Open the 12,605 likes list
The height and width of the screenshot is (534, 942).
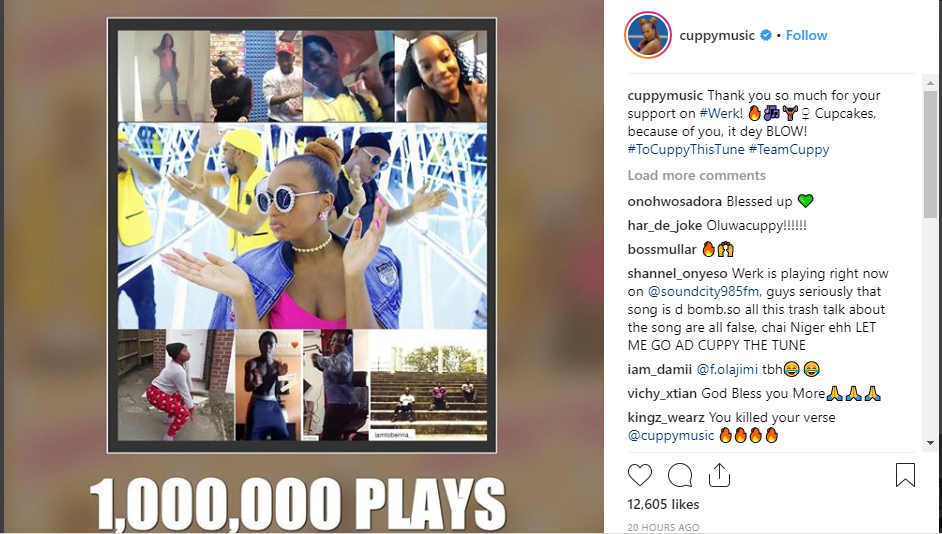point(663,505)
